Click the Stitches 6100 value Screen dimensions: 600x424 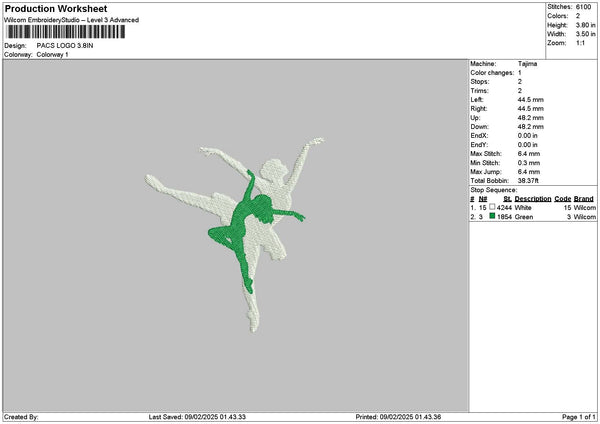coord(583,7)
